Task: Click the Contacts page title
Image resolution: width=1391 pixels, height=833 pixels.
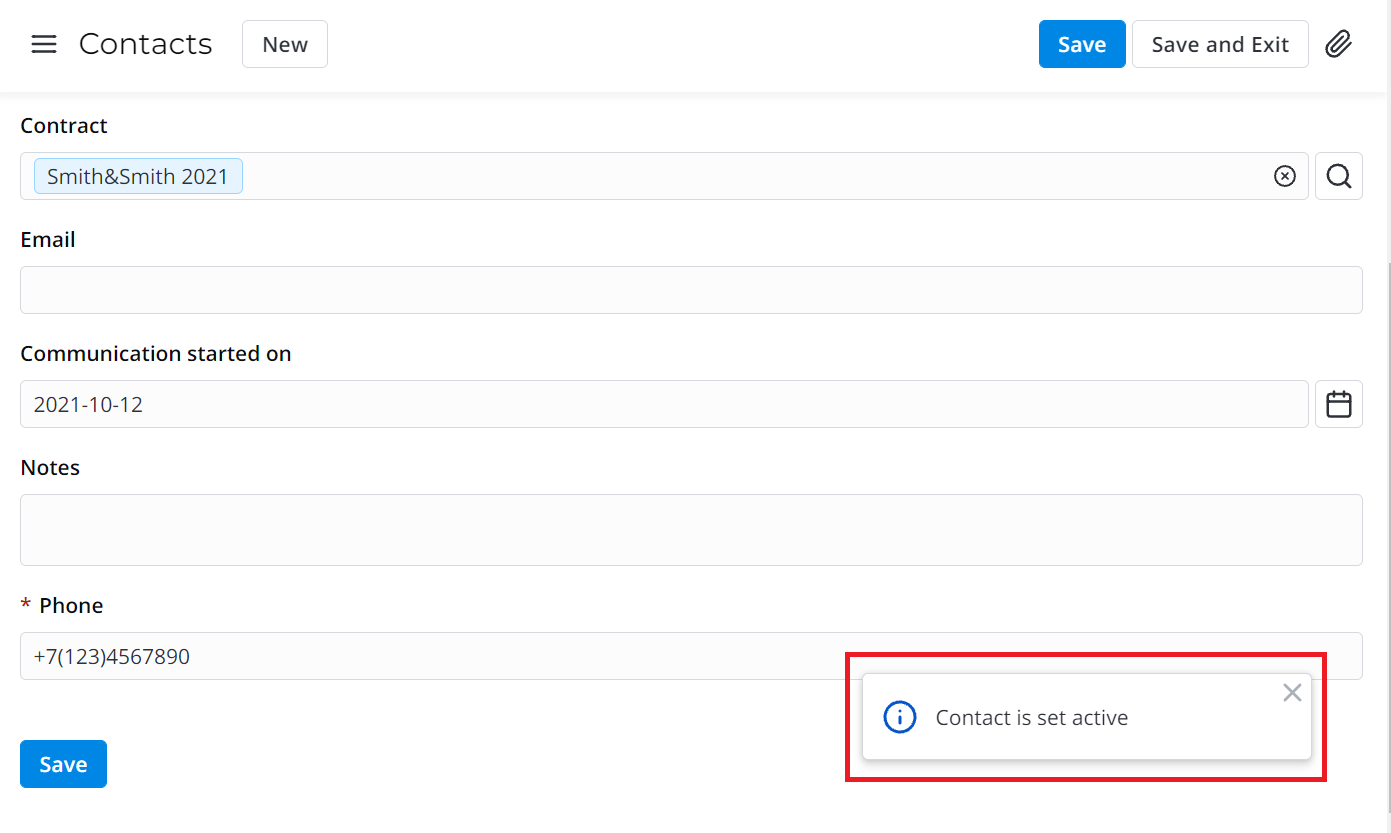Action: 145,44
